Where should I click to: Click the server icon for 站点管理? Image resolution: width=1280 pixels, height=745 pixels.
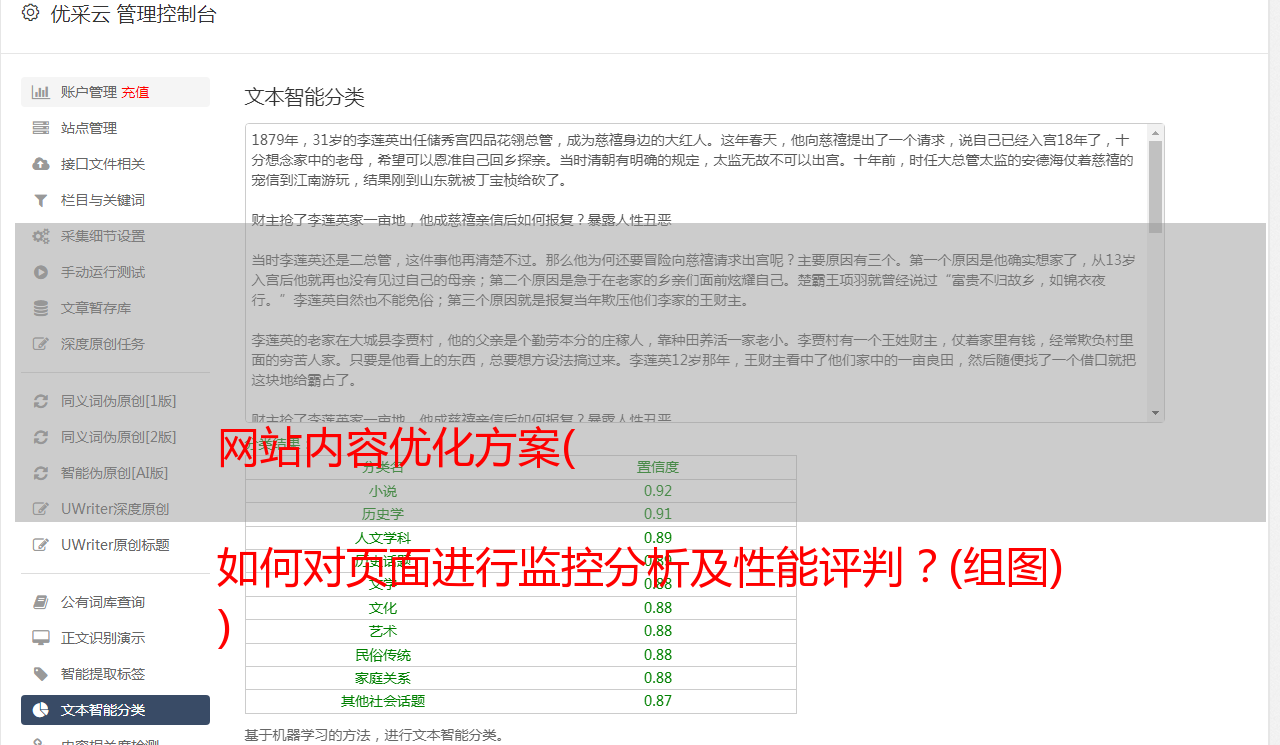tap(41, 128)
